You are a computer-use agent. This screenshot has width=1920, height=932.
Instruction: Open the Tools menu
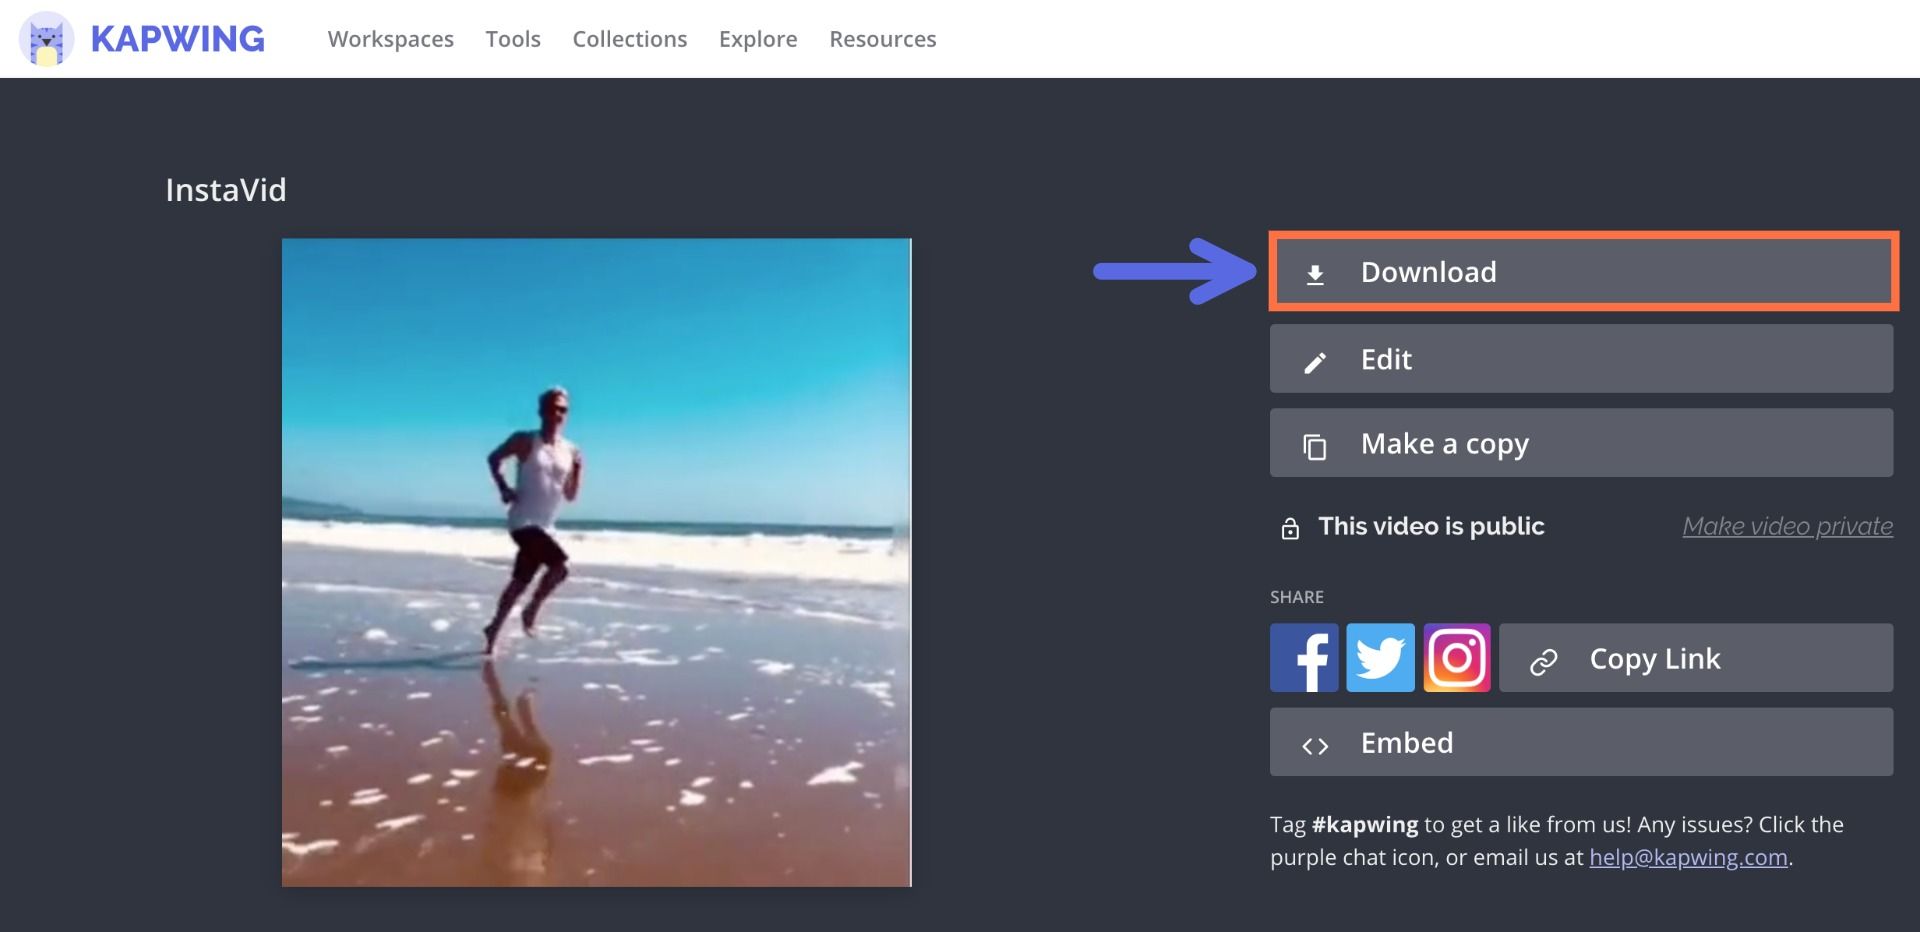(x=513, y=39)
